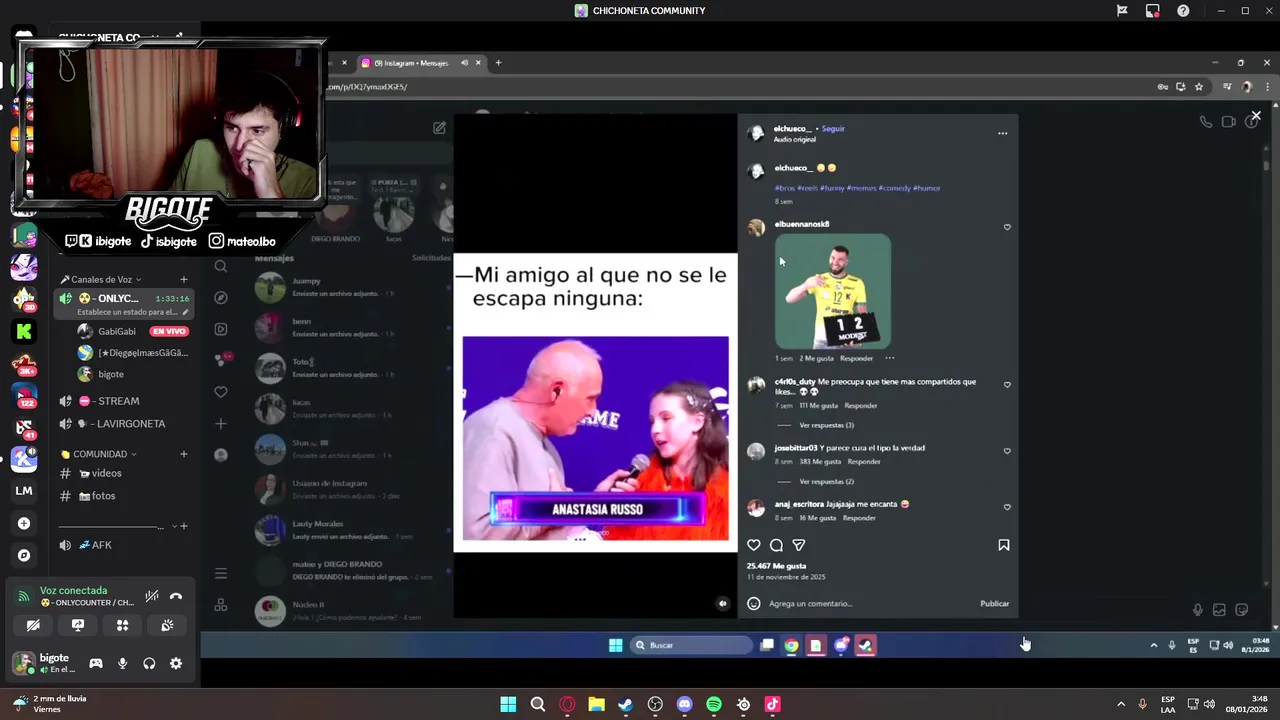Add a server in Discord sidebar

(24, 523)
